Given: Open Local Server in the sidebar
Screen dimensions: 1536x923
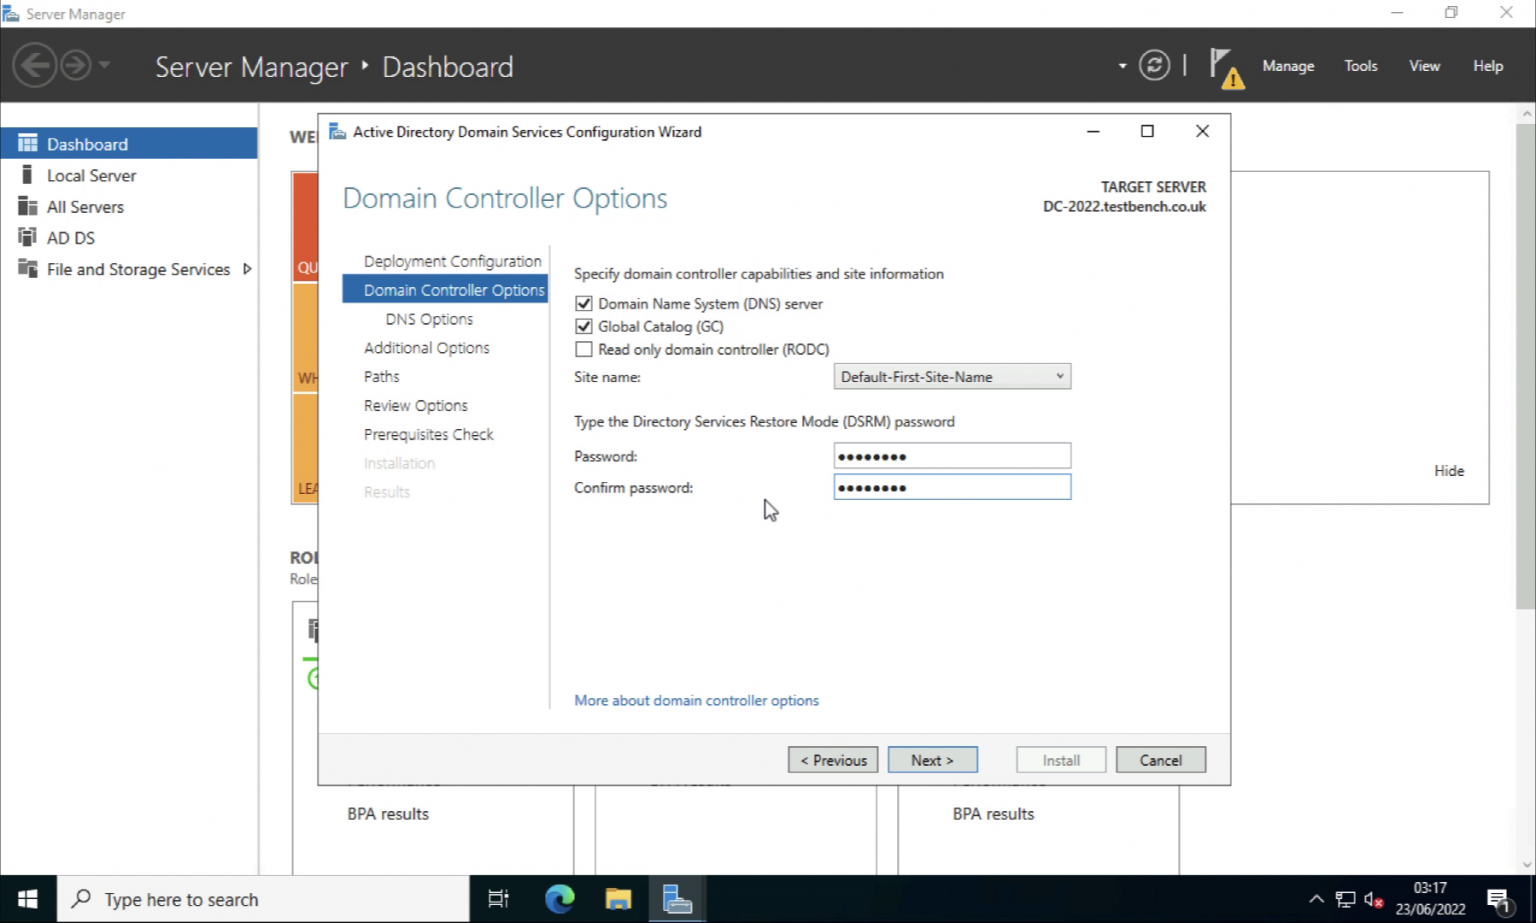Looking at the screenshot, I should [91, 175].
